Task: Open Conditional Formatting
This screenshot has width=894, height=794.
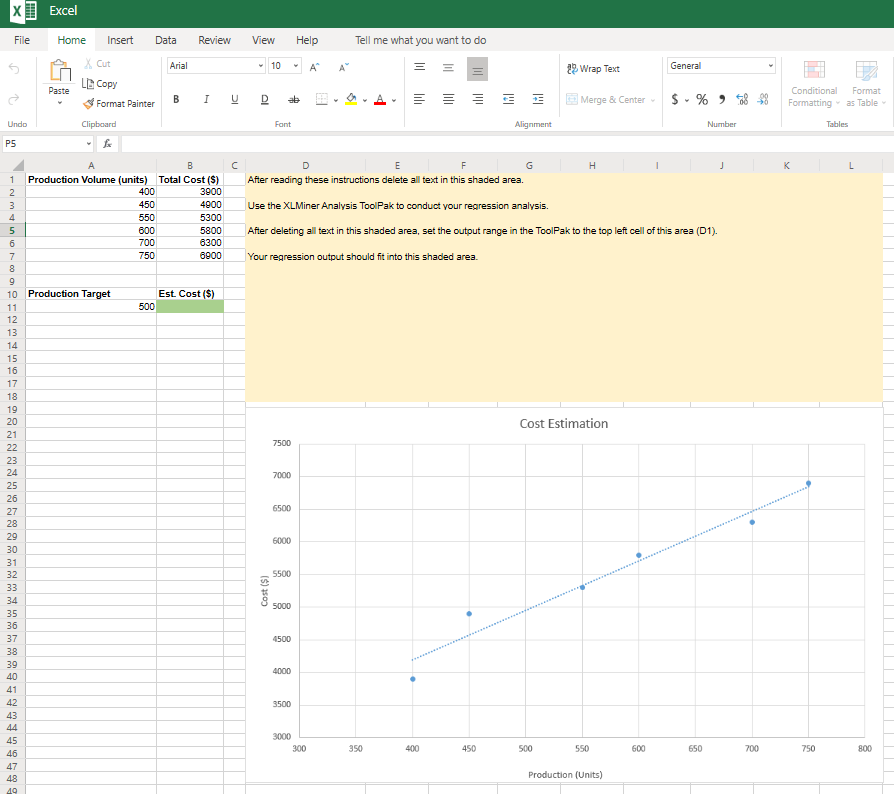Action: click(x=813, y=83)
